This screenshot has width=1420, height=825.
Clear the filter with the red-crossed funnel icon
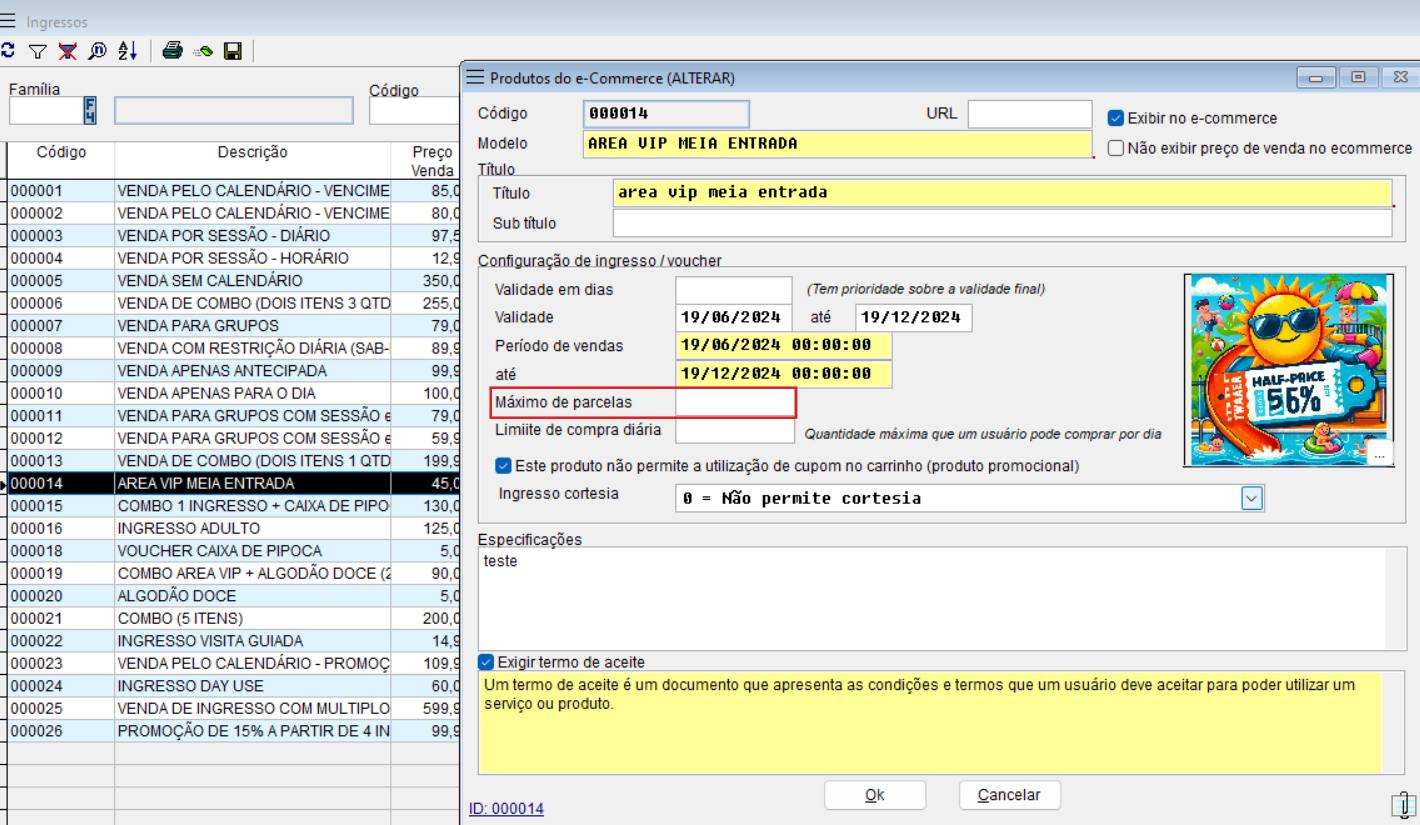[67, 51]
